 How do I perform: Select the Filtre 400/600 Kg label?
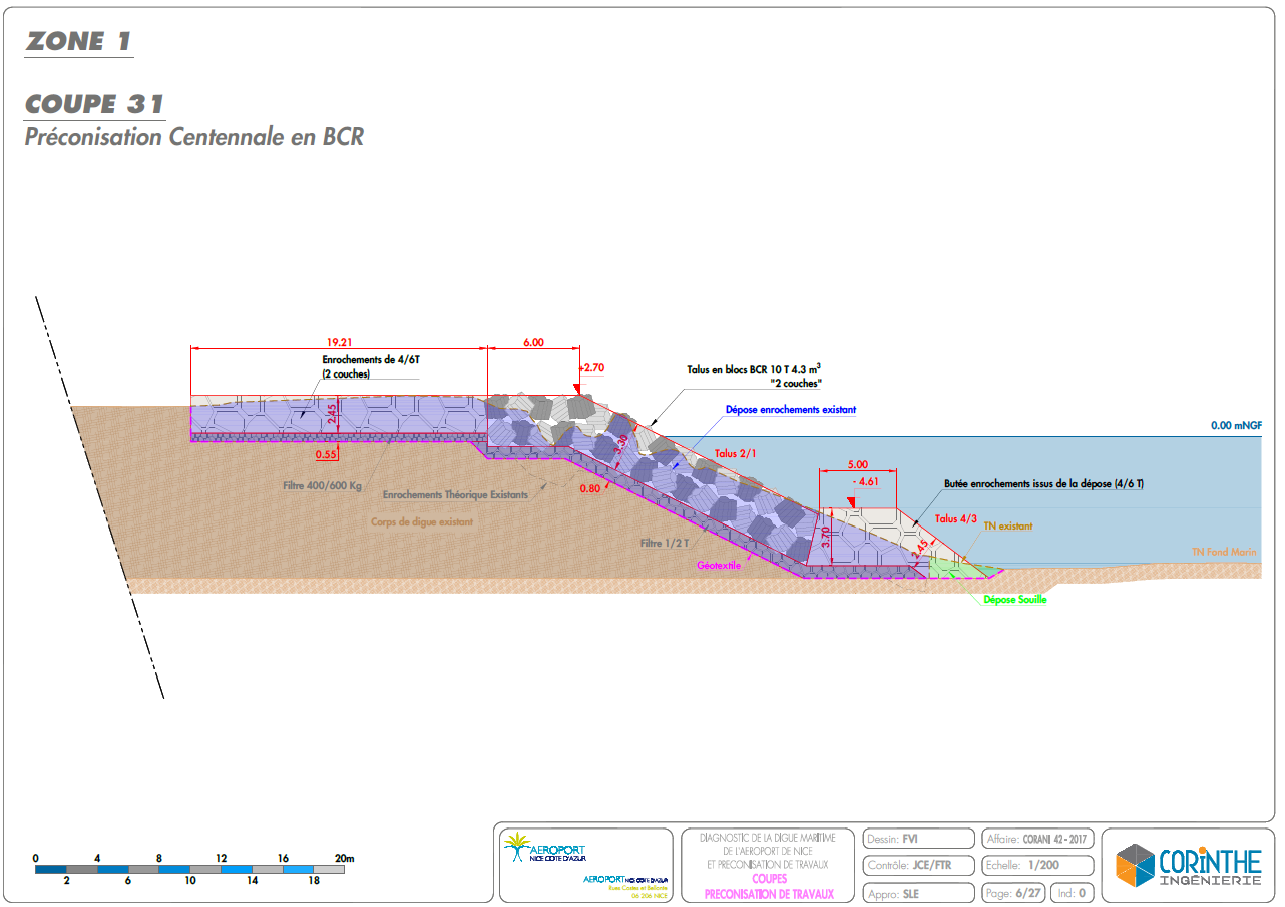tap(322, 487)
